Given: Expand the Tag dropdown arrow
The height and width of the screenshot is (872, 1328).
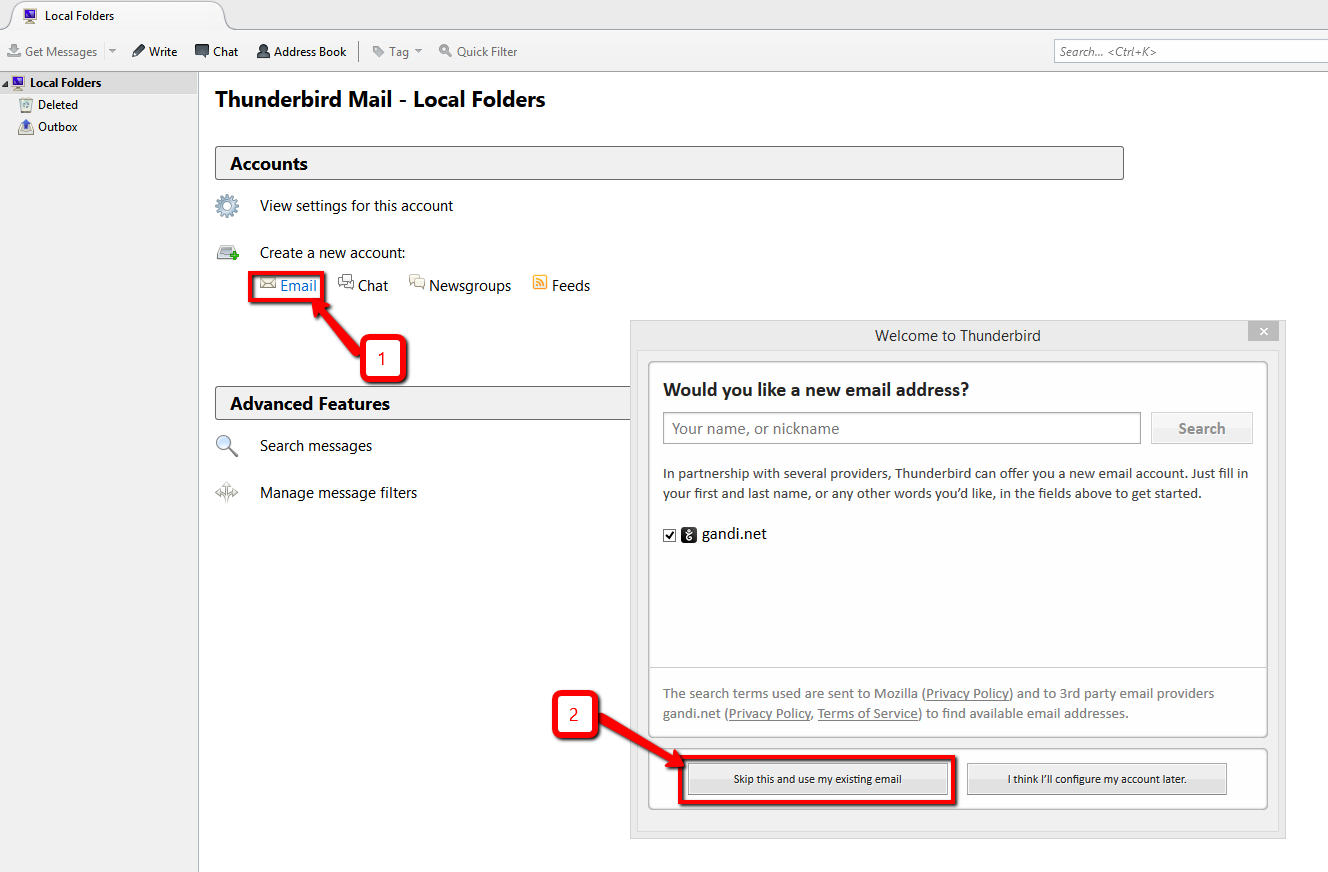Looking at the screenshot, I should 418,51.
